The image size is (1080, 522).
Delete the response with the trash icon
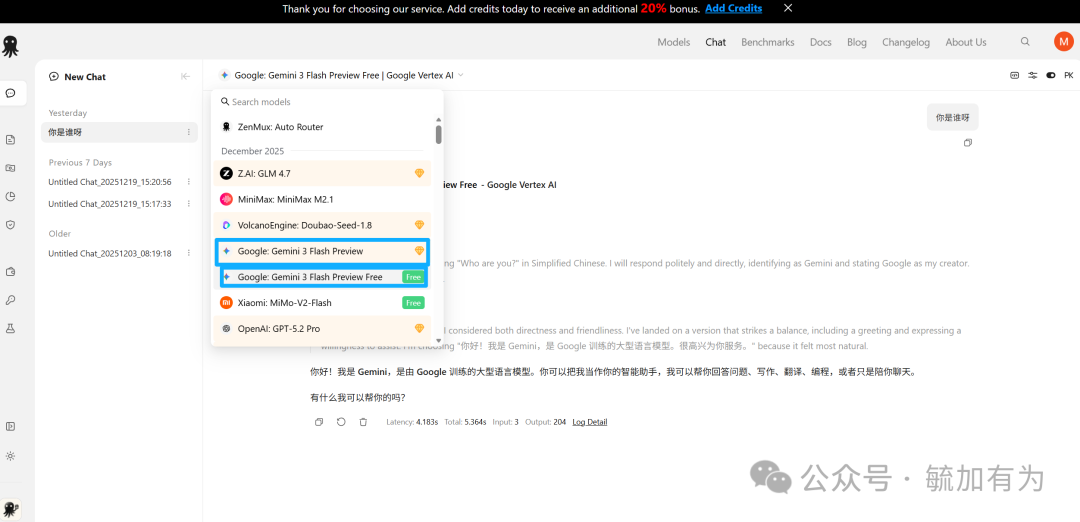(363, 422)
